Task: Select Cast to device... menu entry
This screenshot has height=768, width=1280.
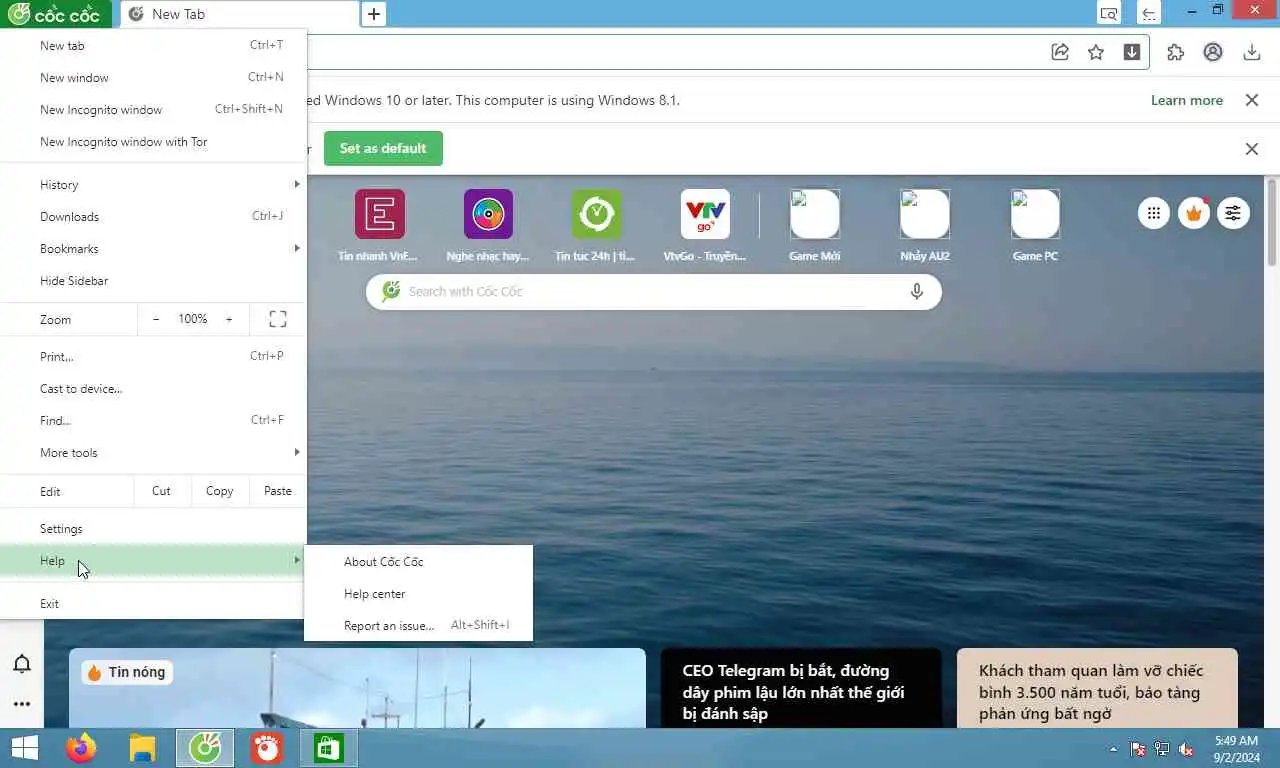Action: pos(153,388)
